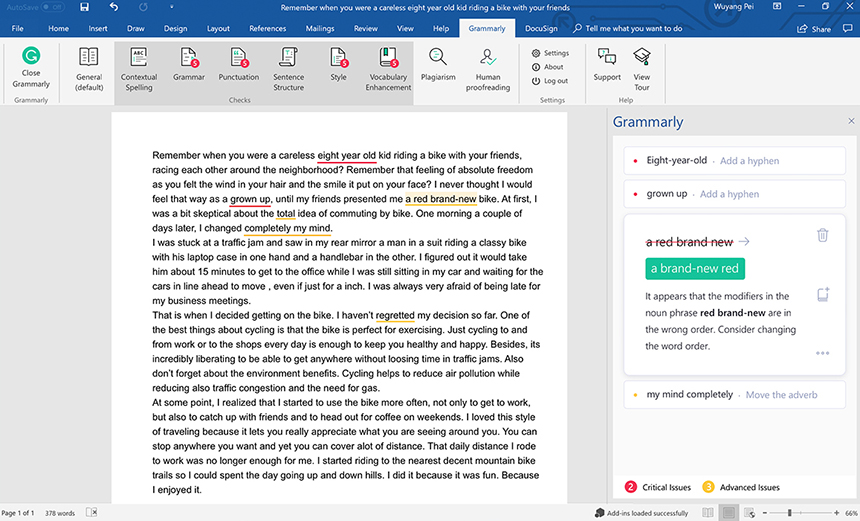Switch to the DocuSign tab
The image size is (860, 521).
tap(541, 28)
